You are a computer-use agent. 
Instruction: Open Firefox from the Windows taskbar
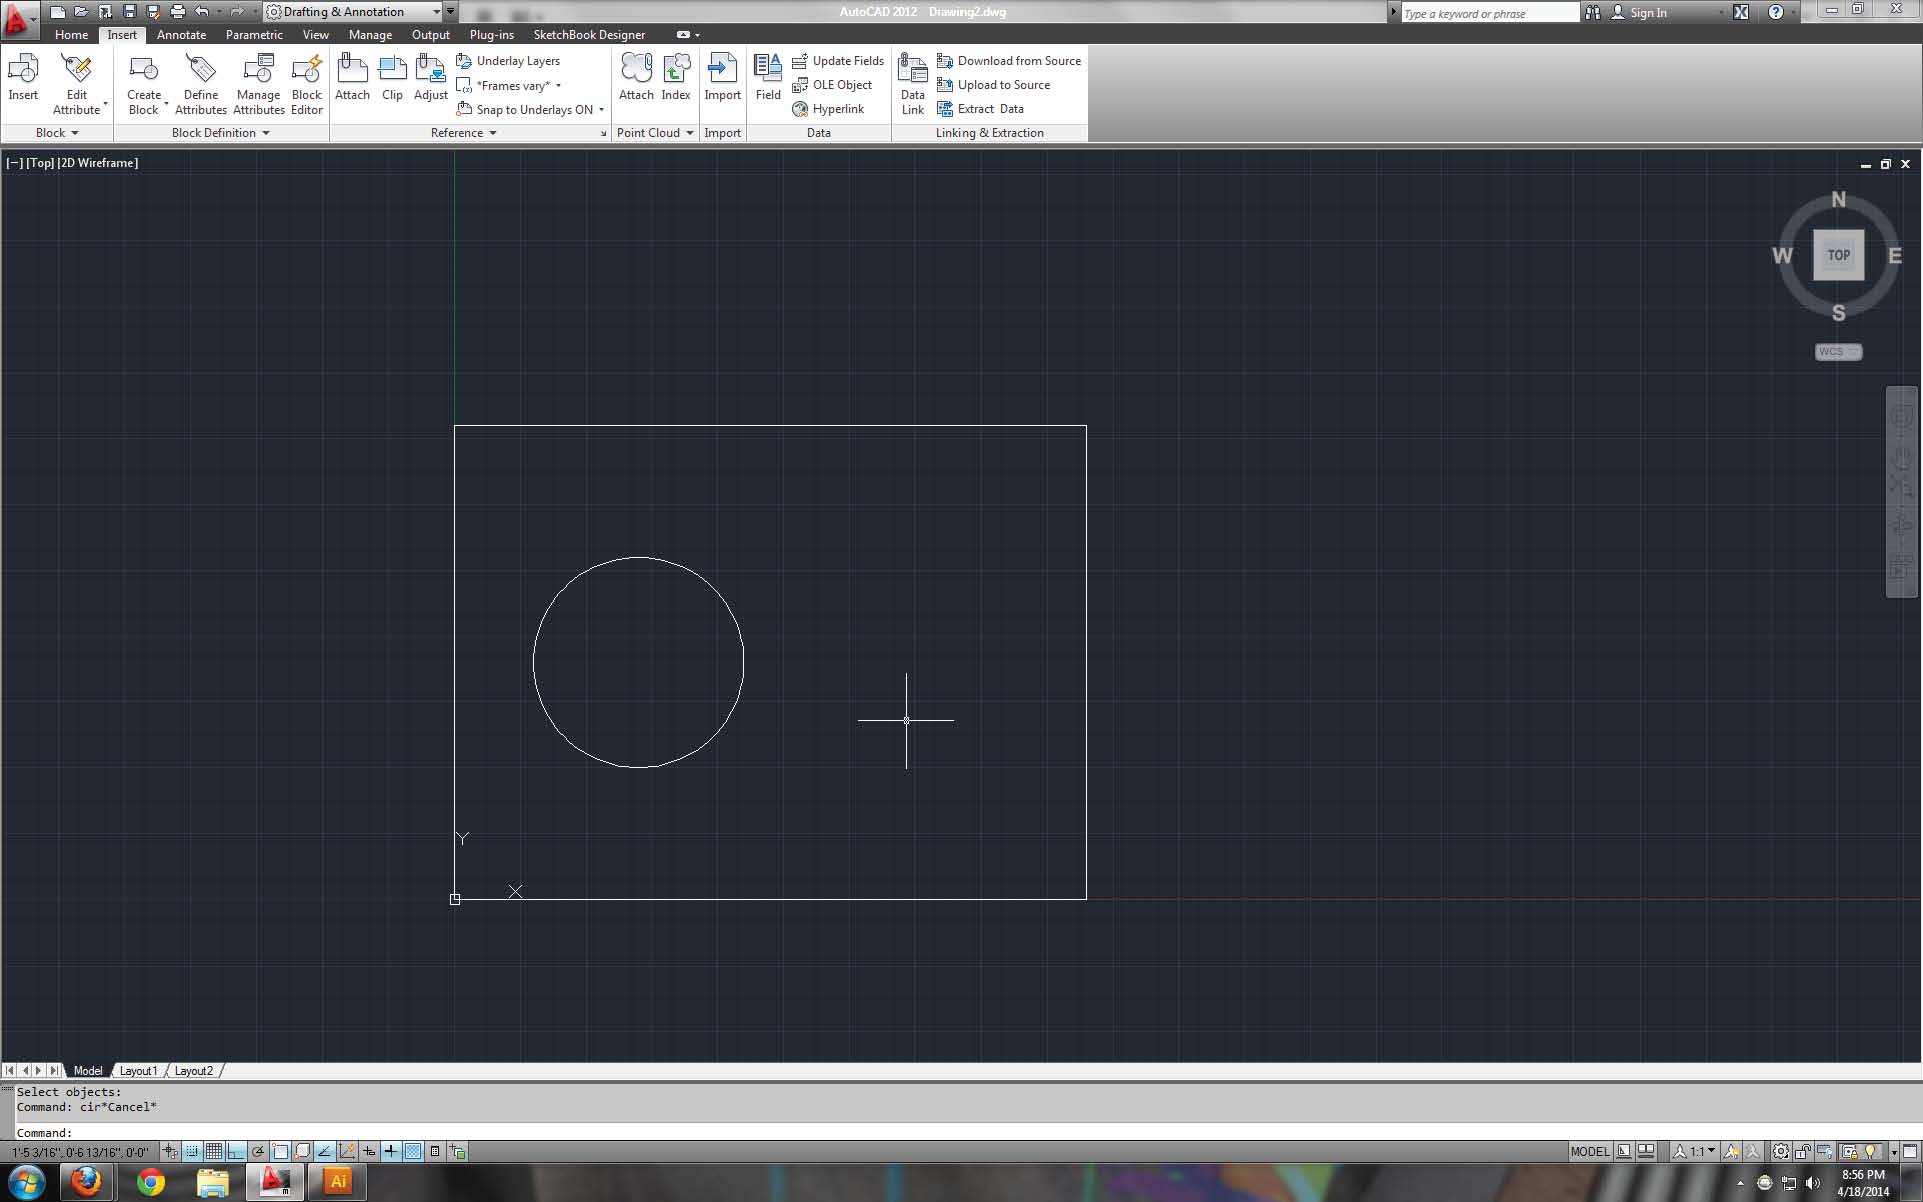coord(87,1183)
